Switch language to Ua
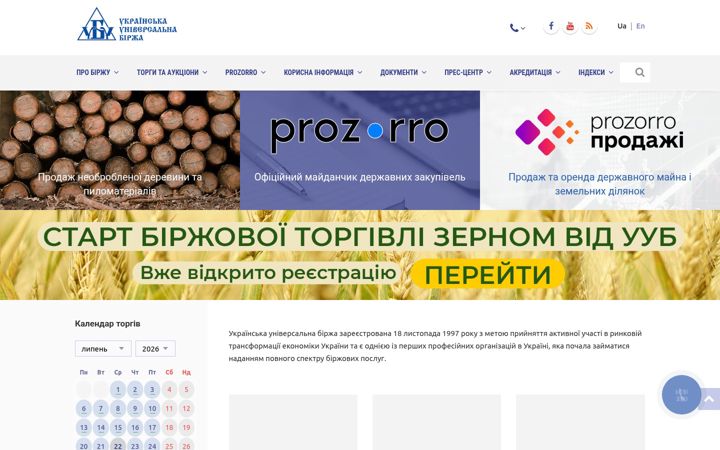Screen dimensions: 720x450 click(x=621, y=26)
